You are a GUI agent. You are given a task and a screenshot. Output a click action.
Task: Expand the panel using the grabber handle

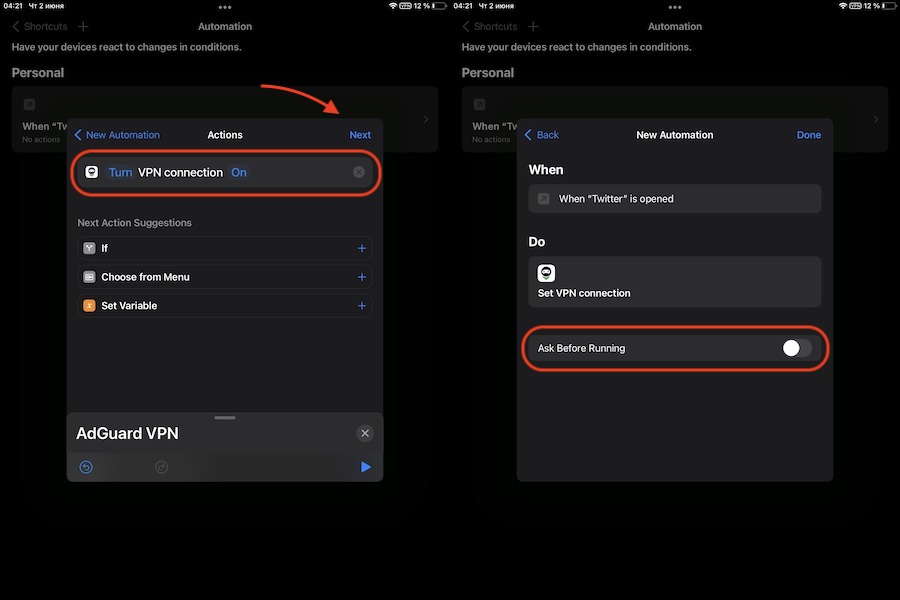pyautogui.click(x=225, y=417)
